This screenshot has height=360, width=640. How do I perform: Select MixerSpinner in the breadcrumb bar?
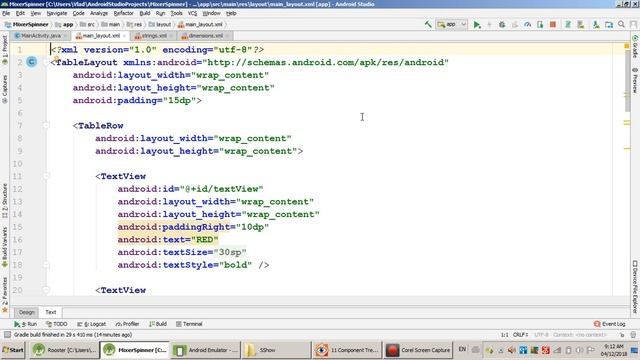tap(26, 24)
